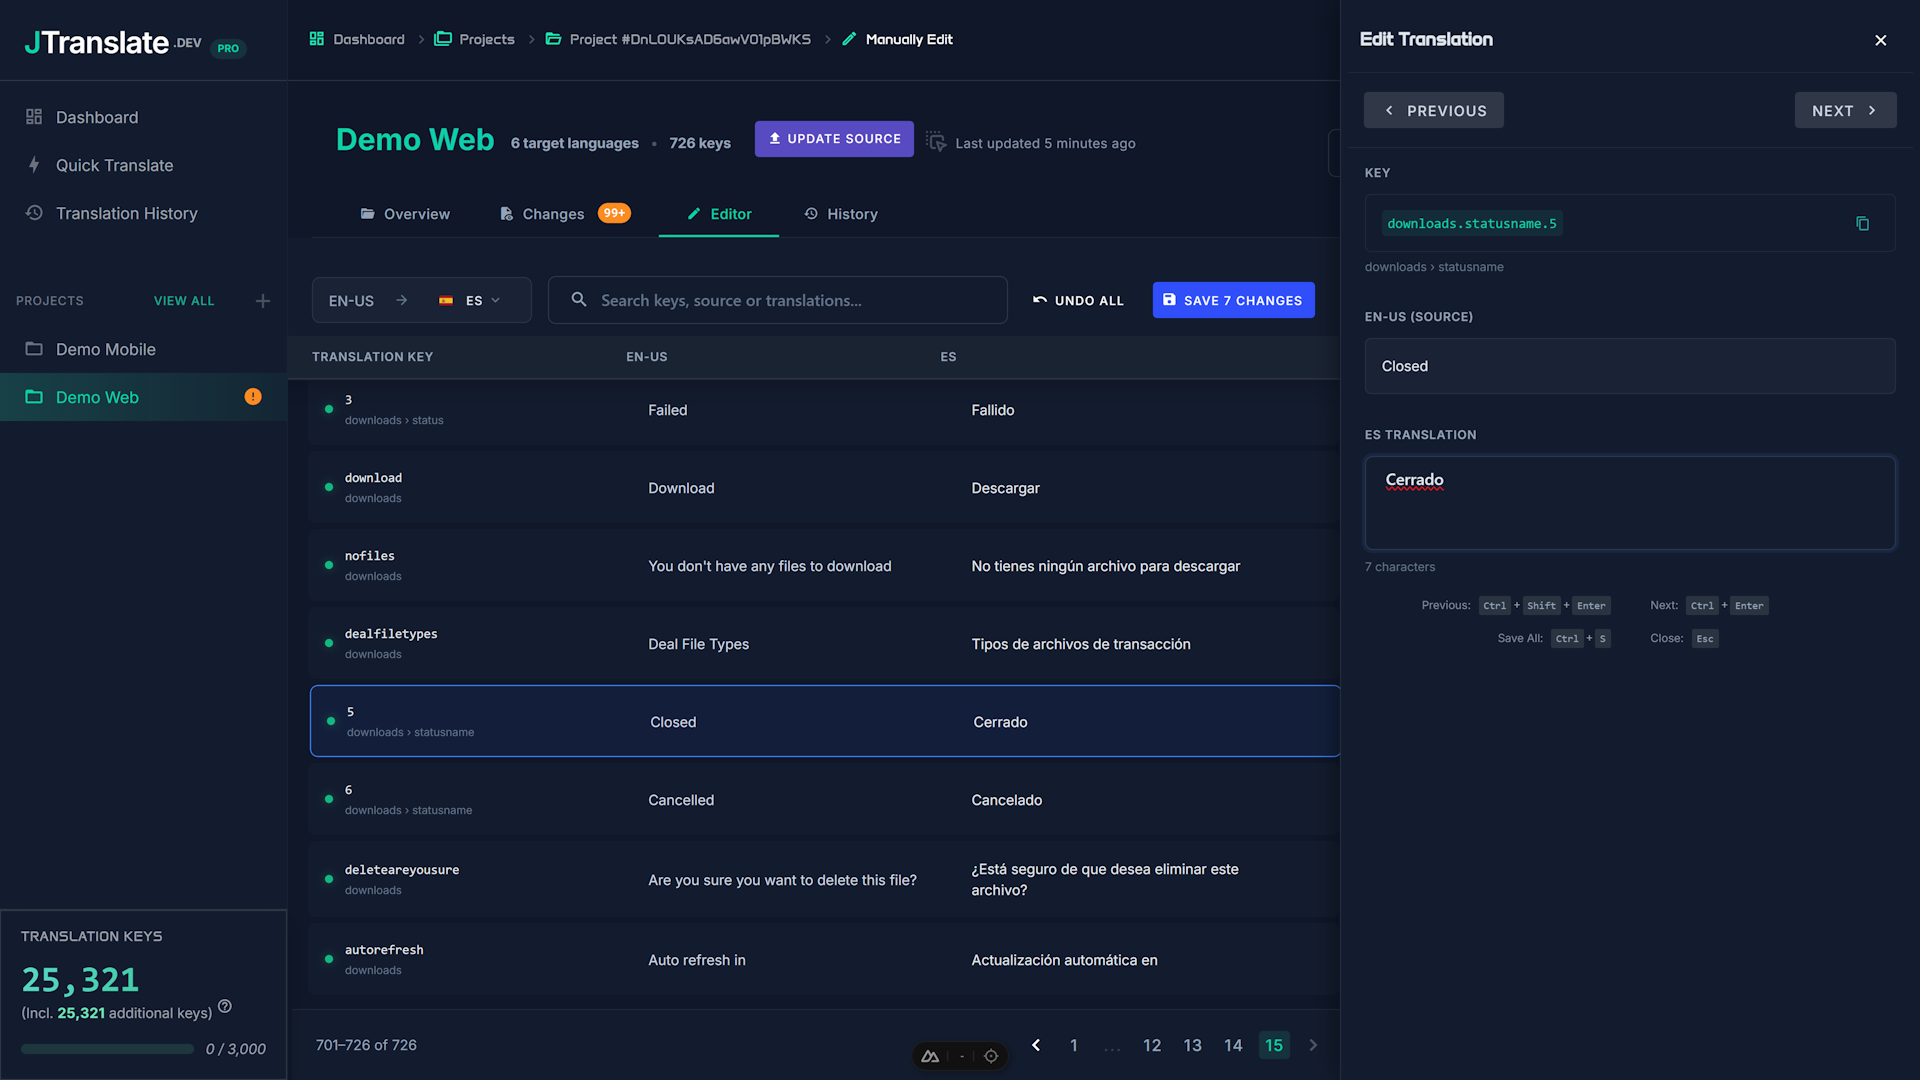The width and height of the screenshot is (1920, 1080).
Task: Click the add project plus icon
Action: click(263, 301)
